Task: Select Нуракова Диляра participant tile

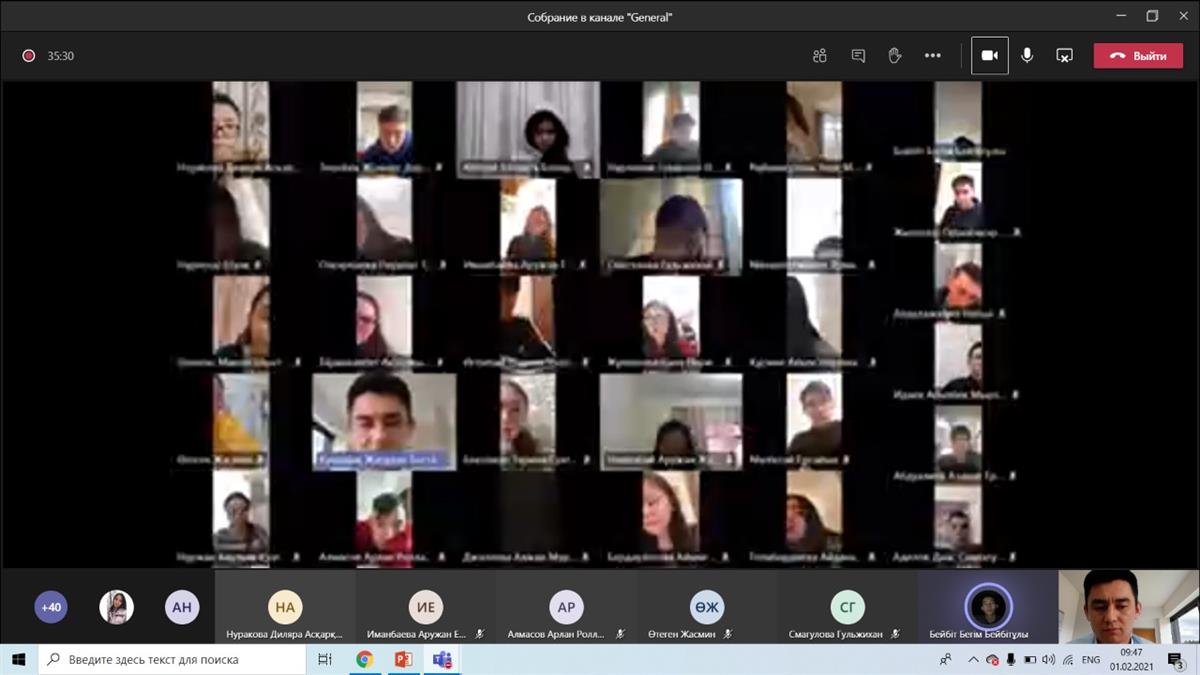Action: tap(285, 608)
